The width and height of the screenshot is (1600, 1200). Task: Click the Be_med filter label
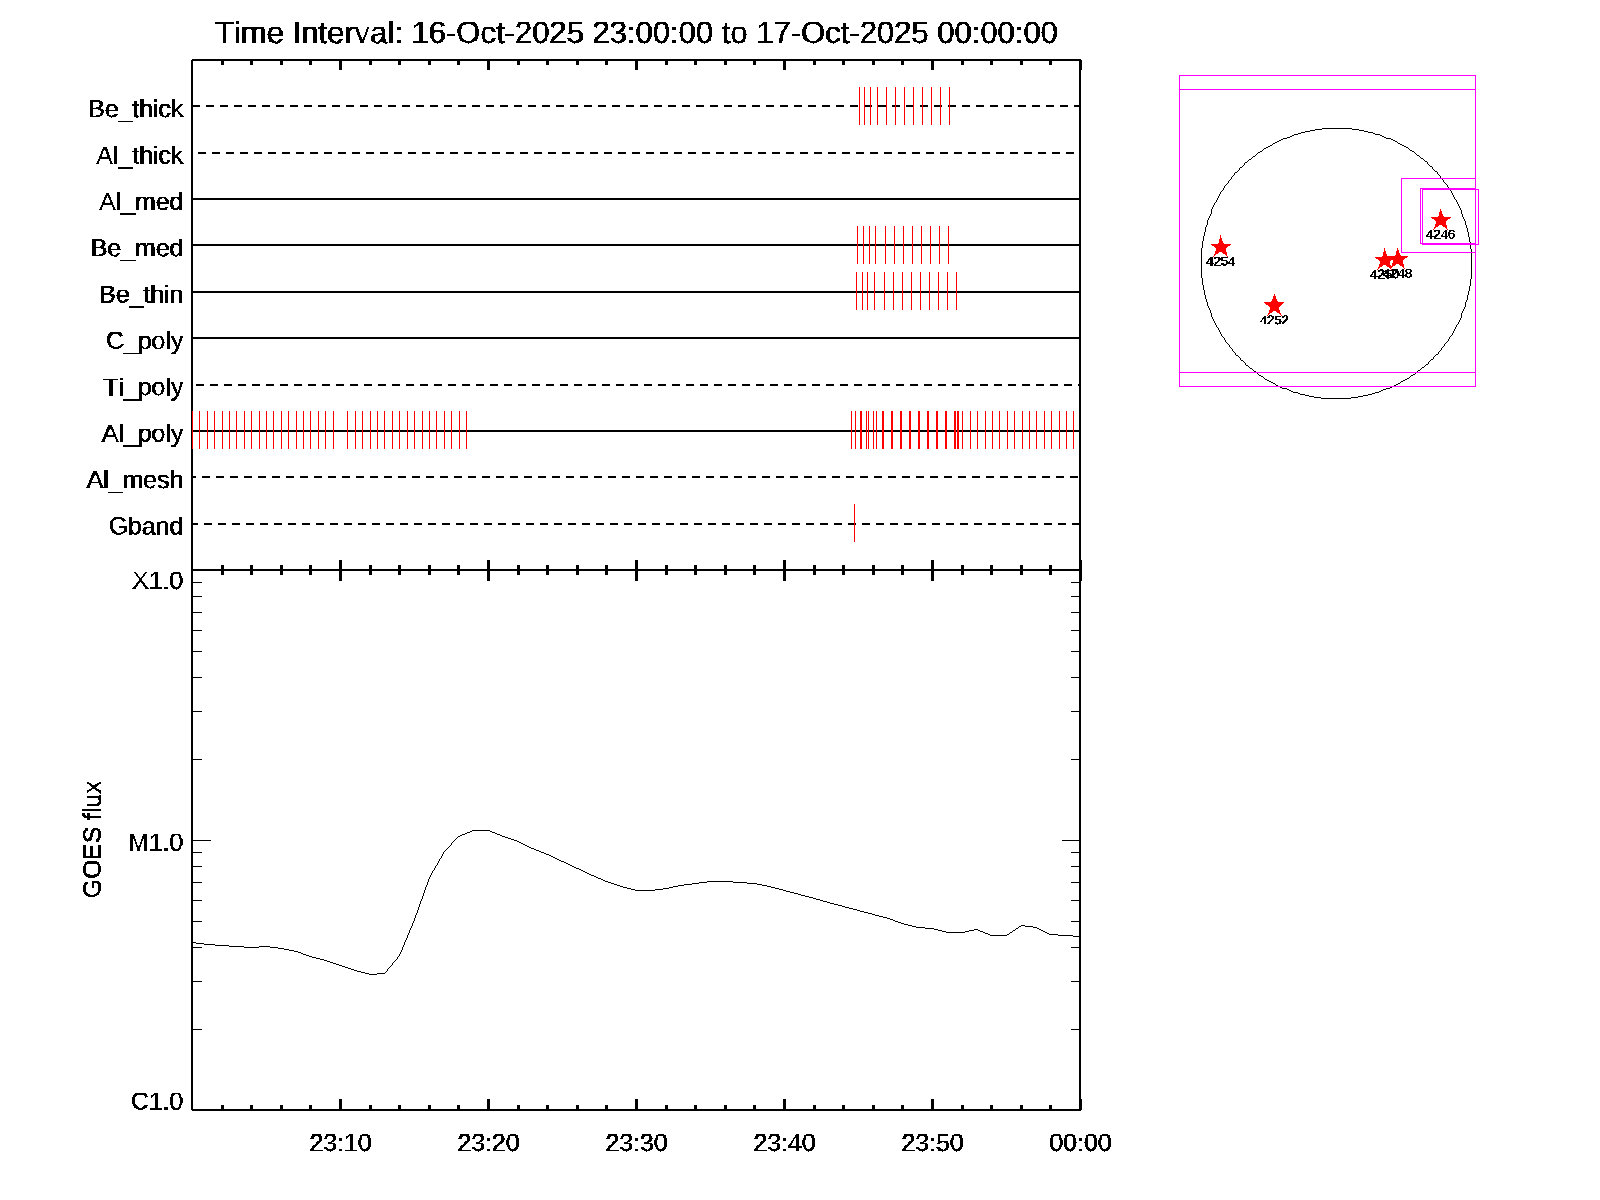[137, 248]
